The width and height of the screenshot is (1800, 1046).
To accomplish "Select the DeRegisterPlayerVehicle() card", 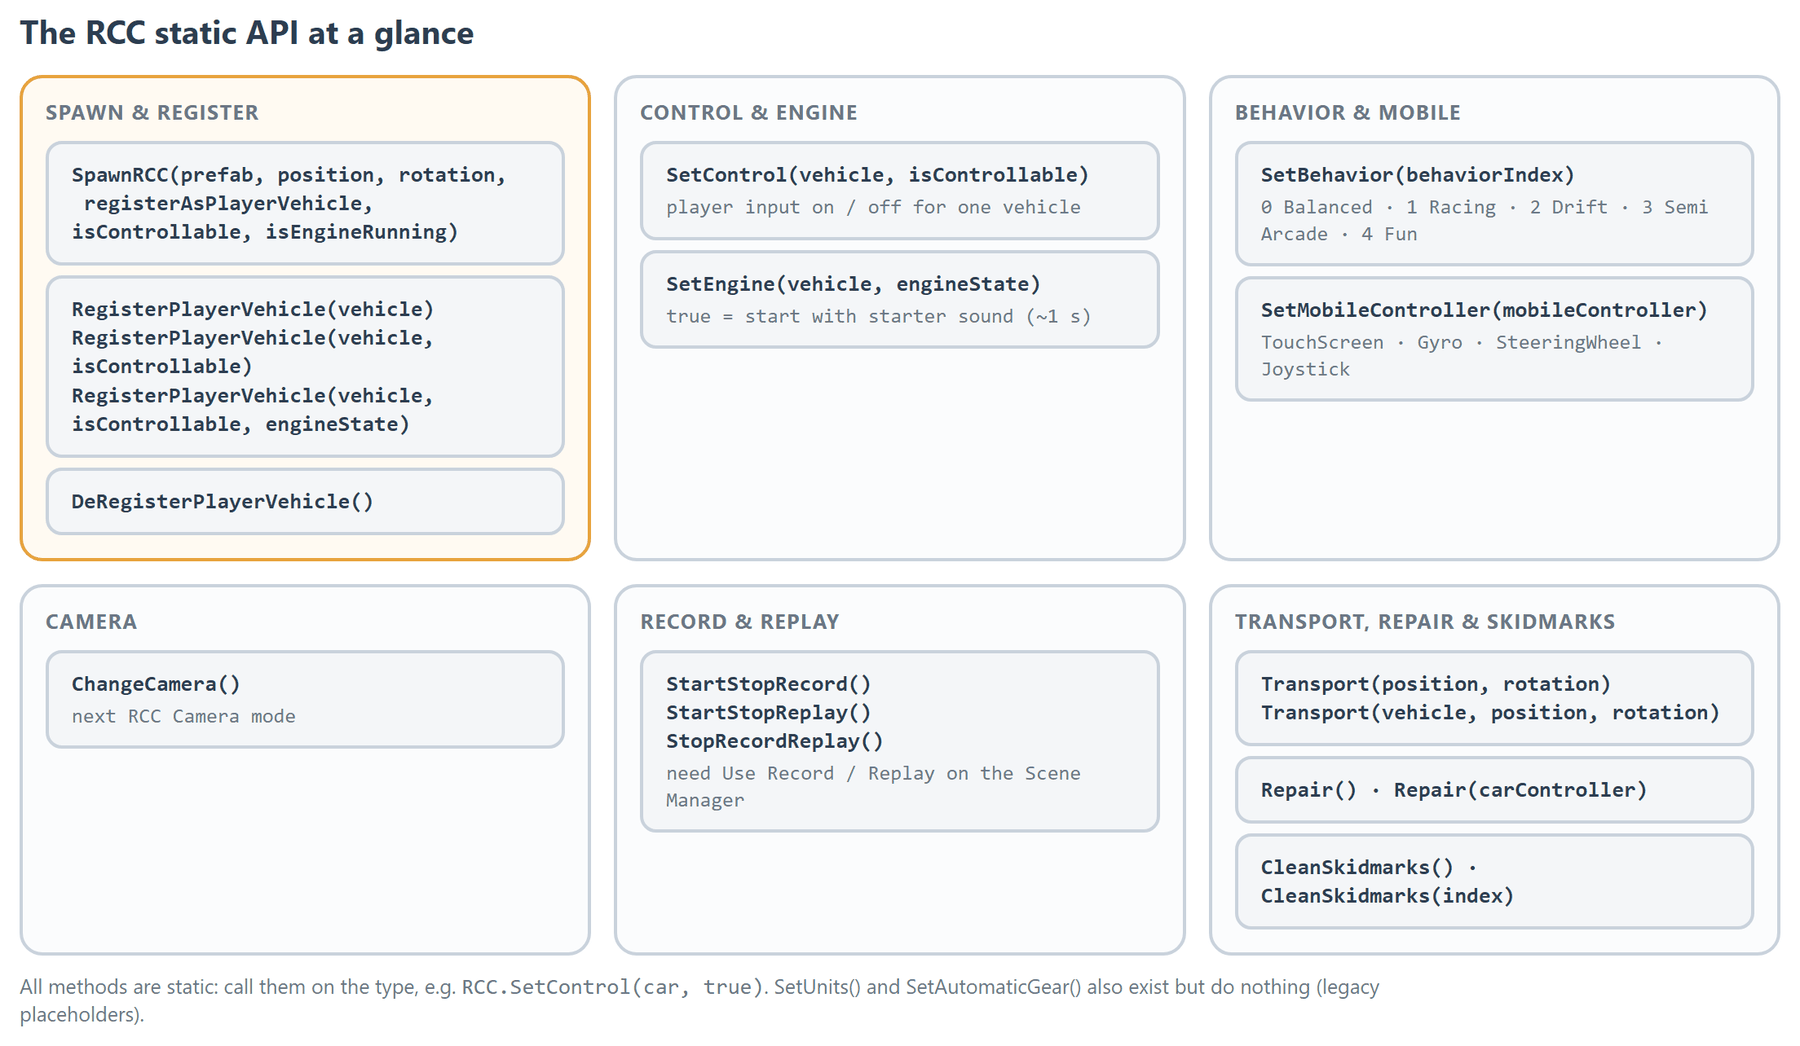I will click(305, 501).
